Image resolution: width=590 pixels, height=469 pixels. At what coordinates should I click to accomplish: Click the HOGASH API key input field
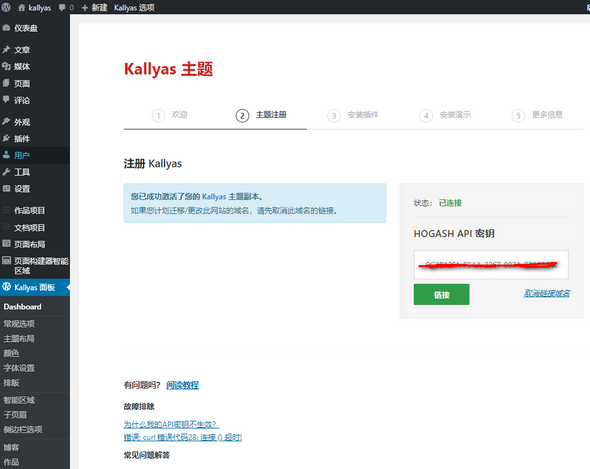pos(491,265)
